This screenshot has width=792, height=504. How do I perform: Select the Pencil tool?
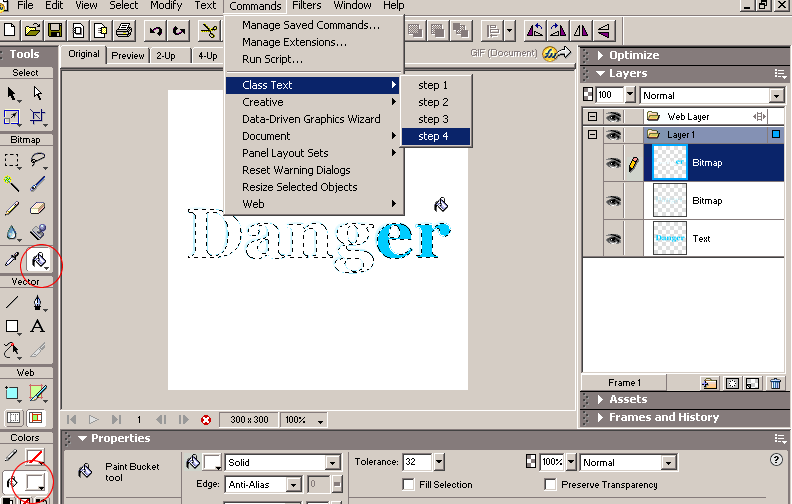pos(12,208)
